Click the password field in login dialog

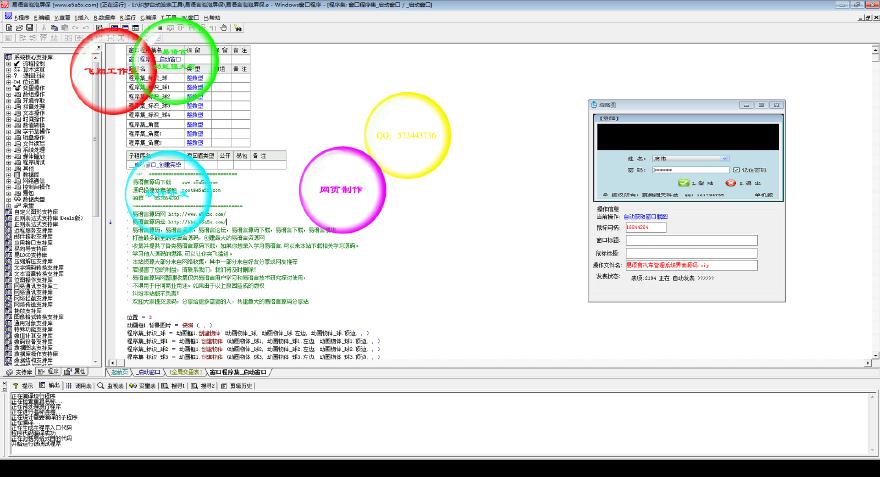coord(690,169)
